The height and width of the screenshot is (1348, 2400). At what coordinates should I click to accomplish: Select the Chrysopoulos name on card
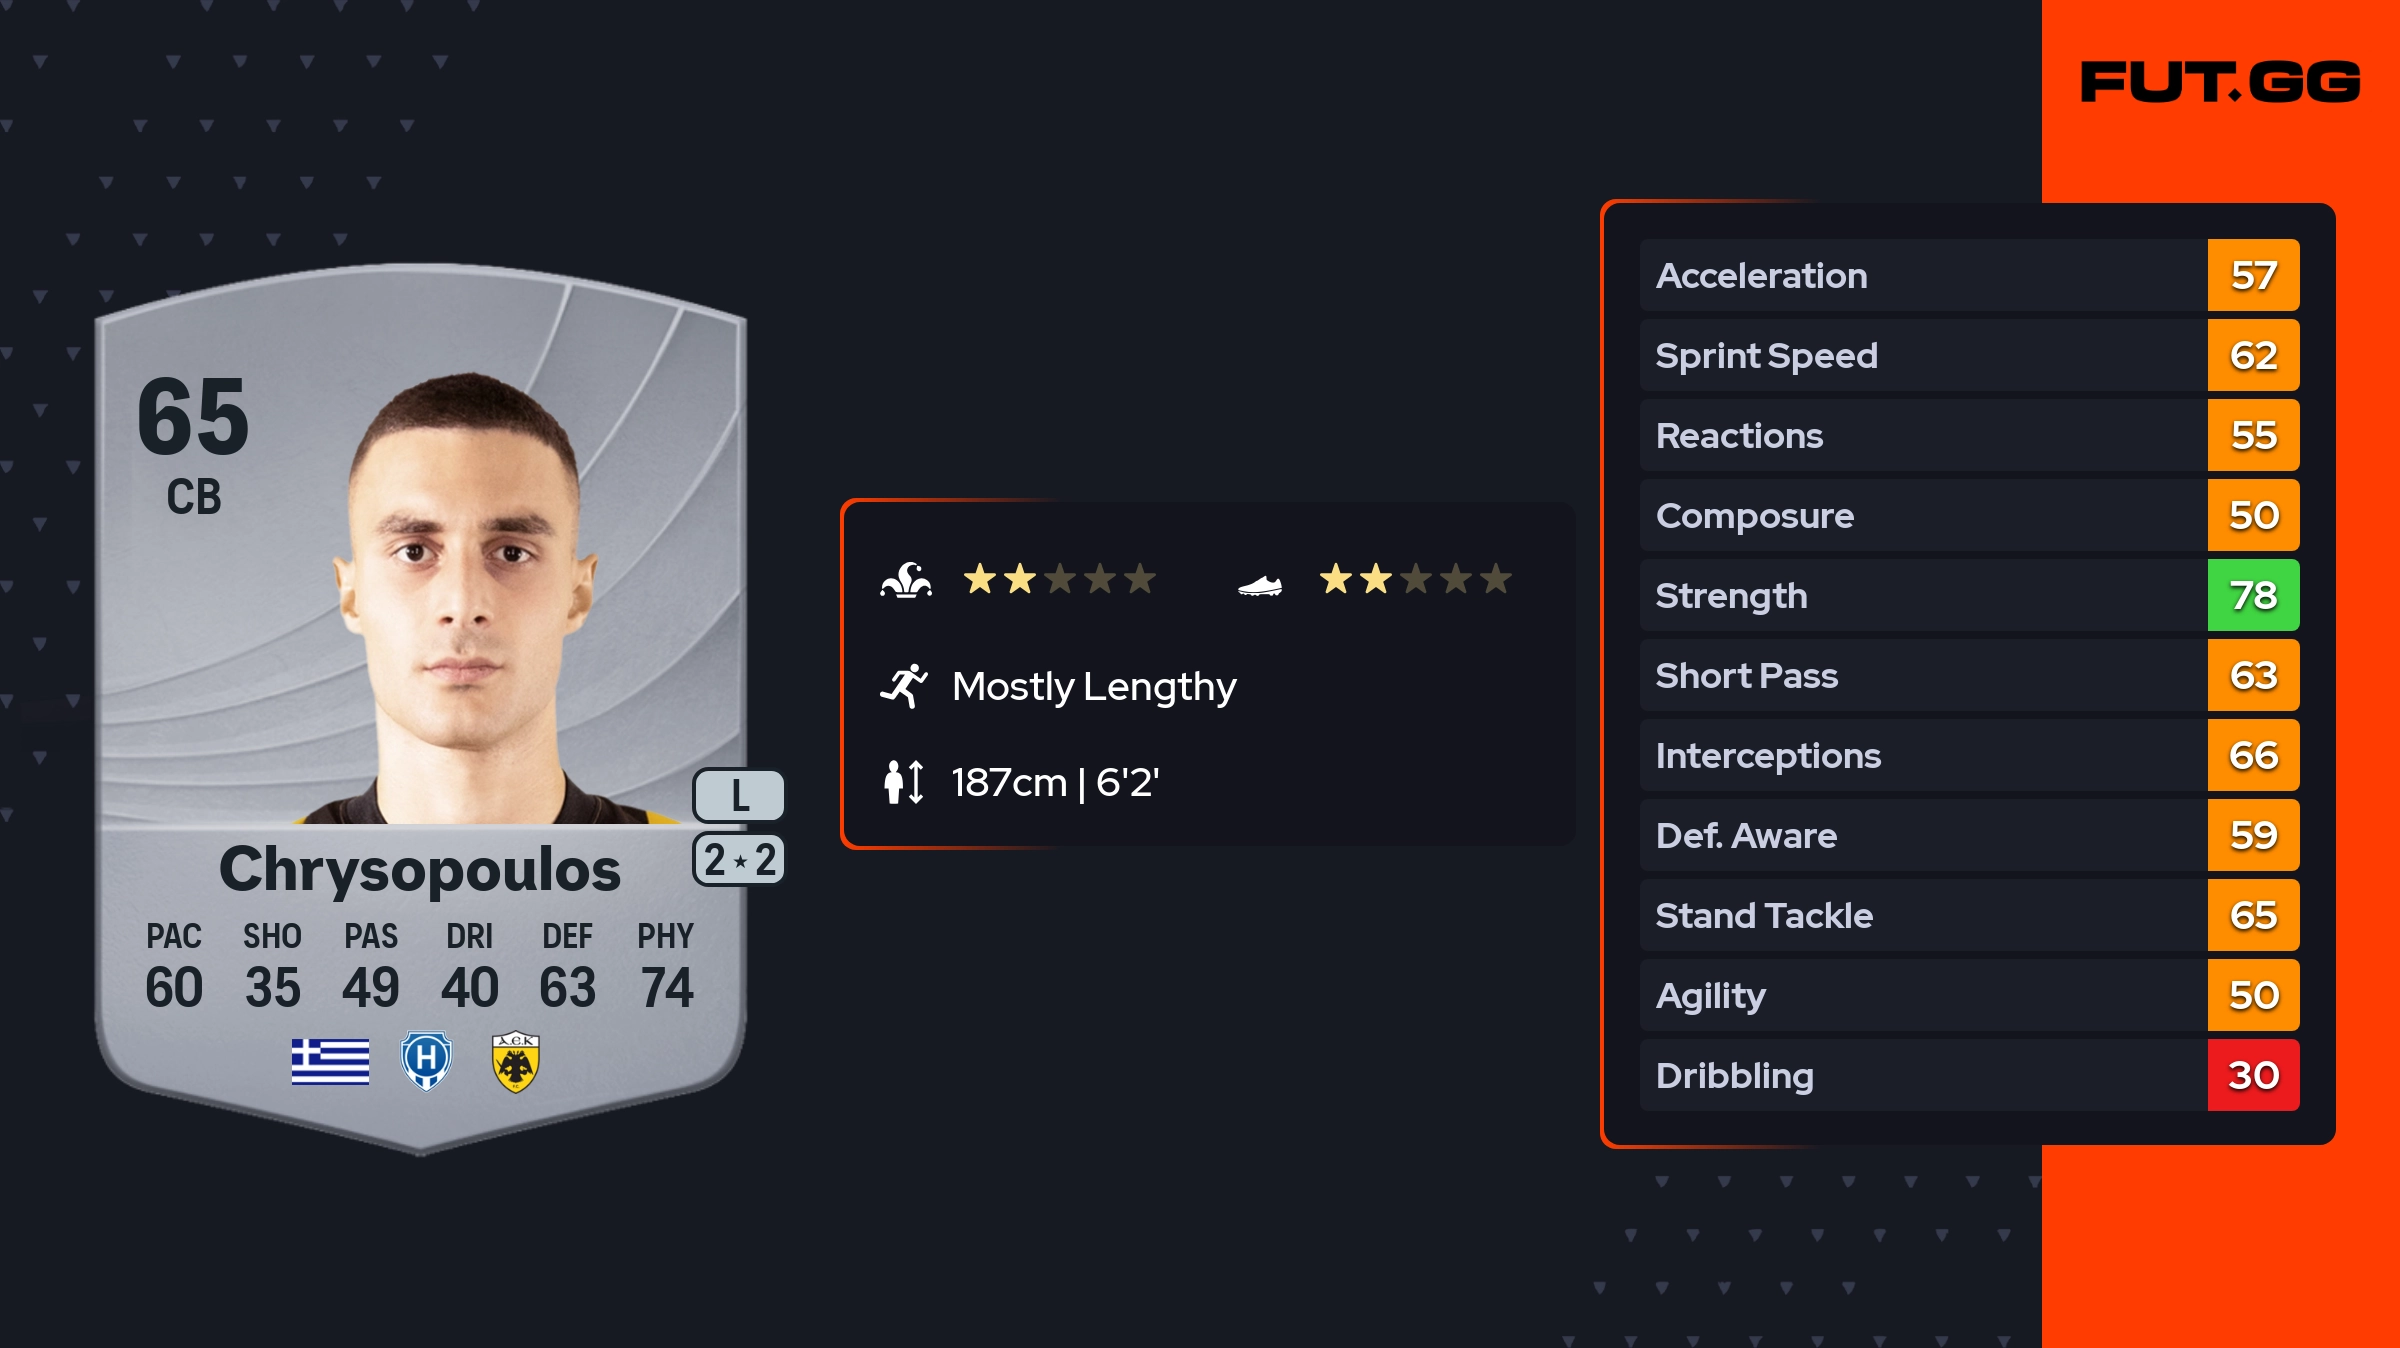[420, 868]
